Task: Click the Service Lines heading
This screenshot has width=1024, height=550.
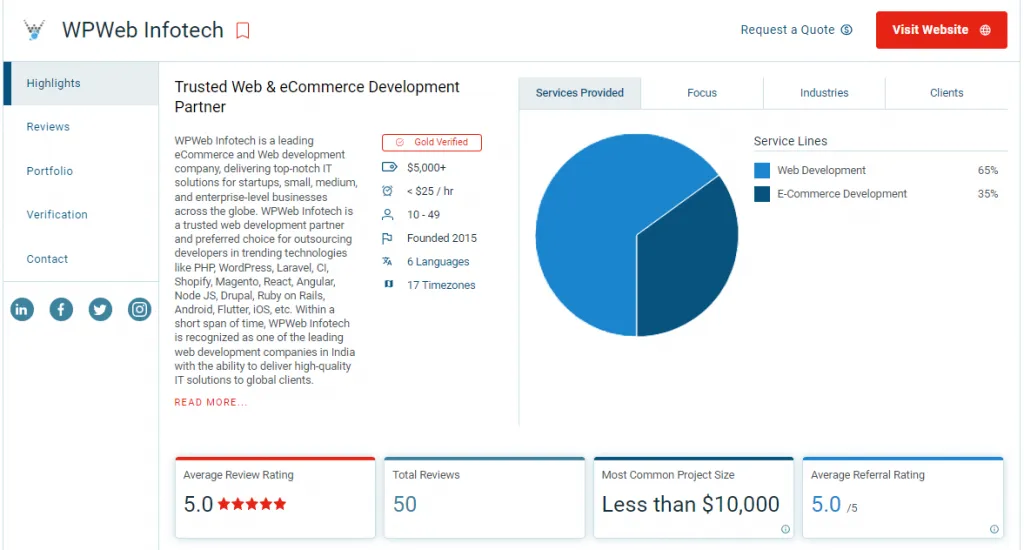Action: (790, 141)
